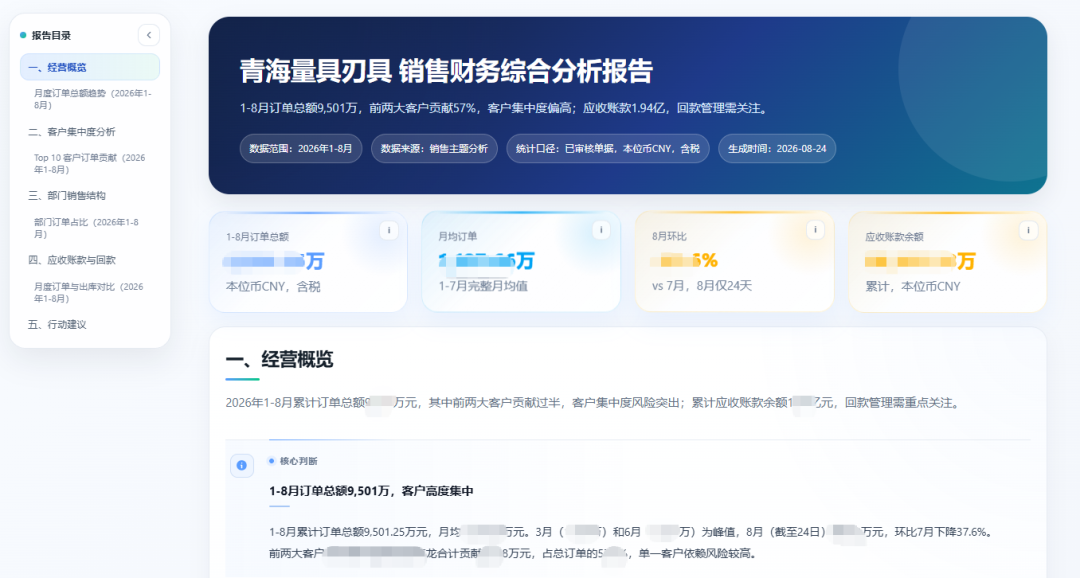Click the text 累计，本位币CNY
This screenshot has width=1080, height=578.
coord(913,287)
